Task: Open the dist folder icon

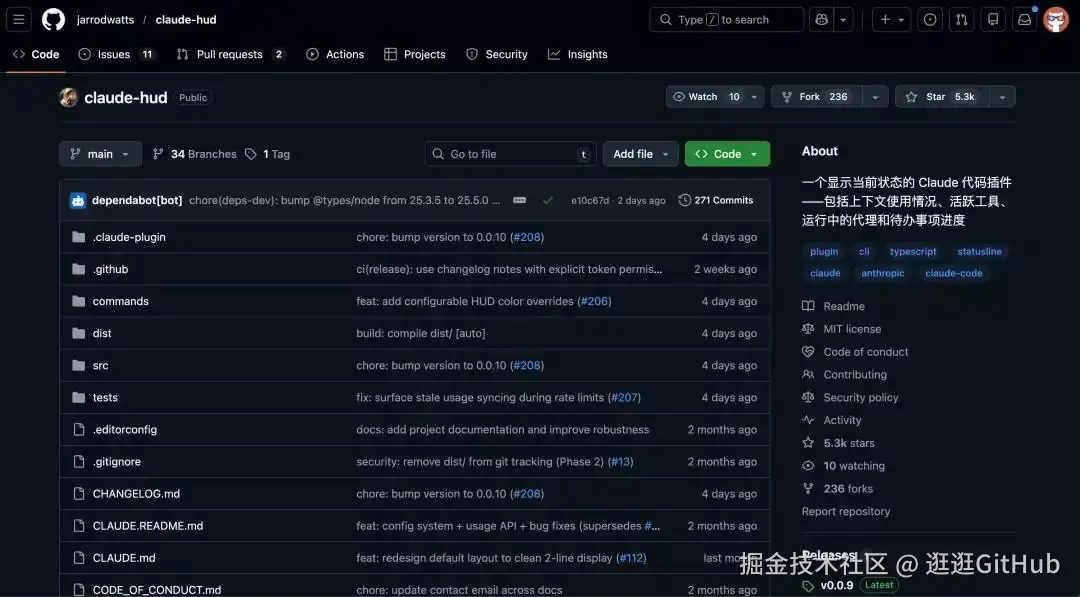Action: (79, 333)
